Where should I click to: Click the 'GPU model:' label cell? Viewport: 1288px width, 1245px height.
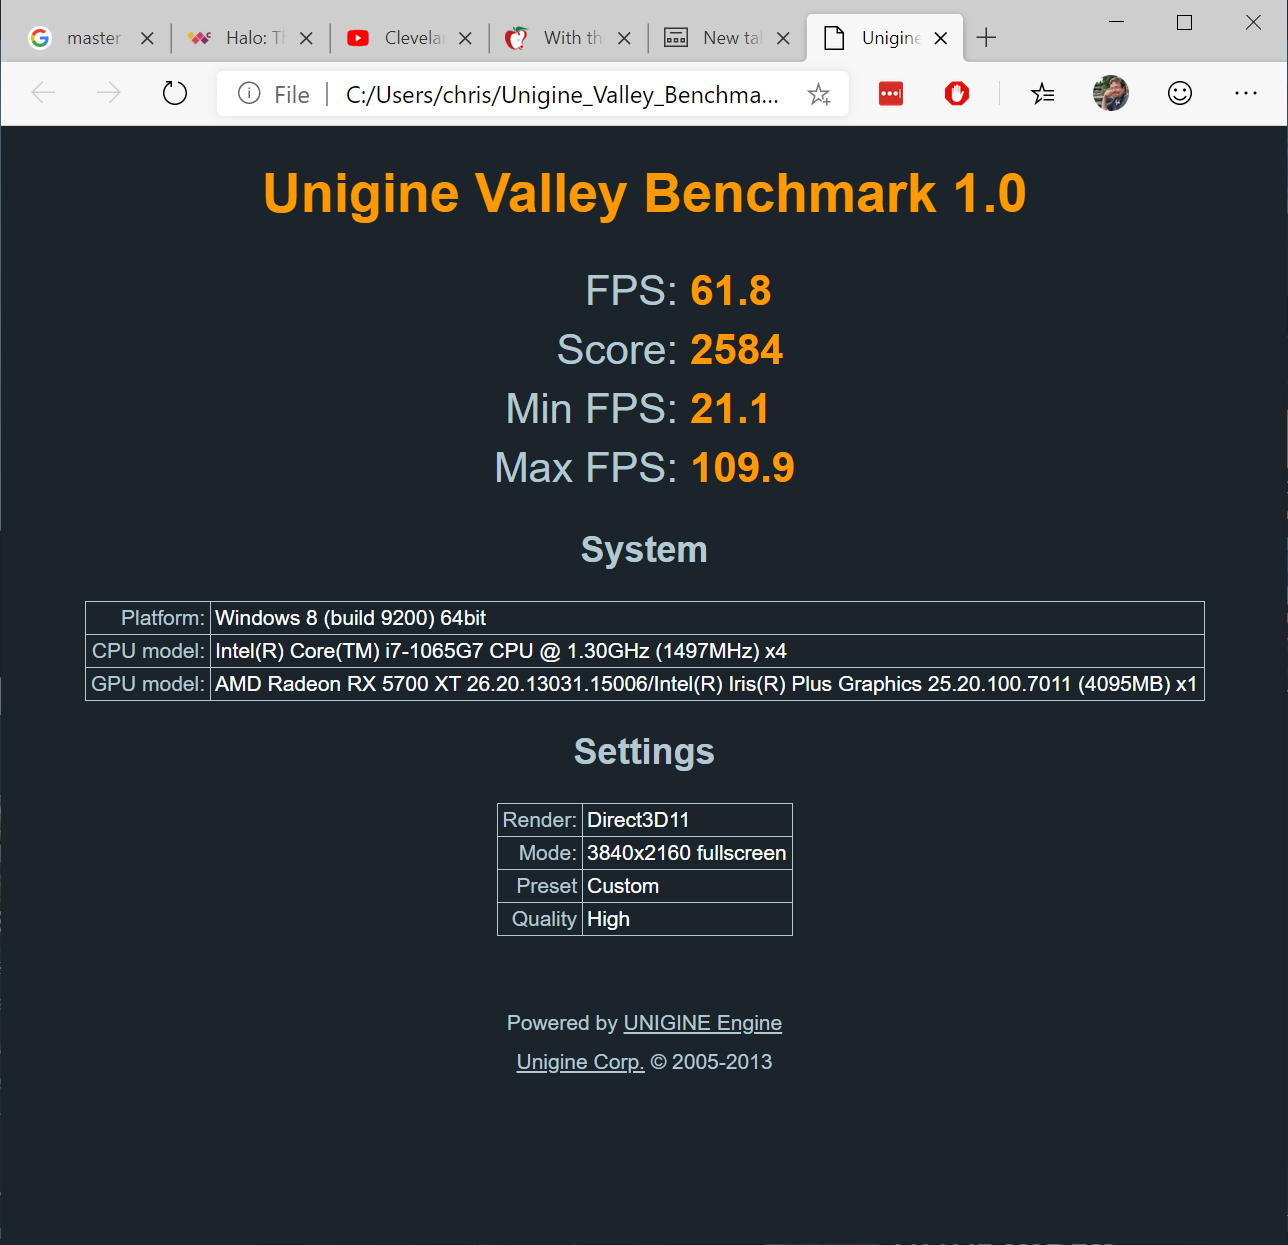tap(148, 684)
